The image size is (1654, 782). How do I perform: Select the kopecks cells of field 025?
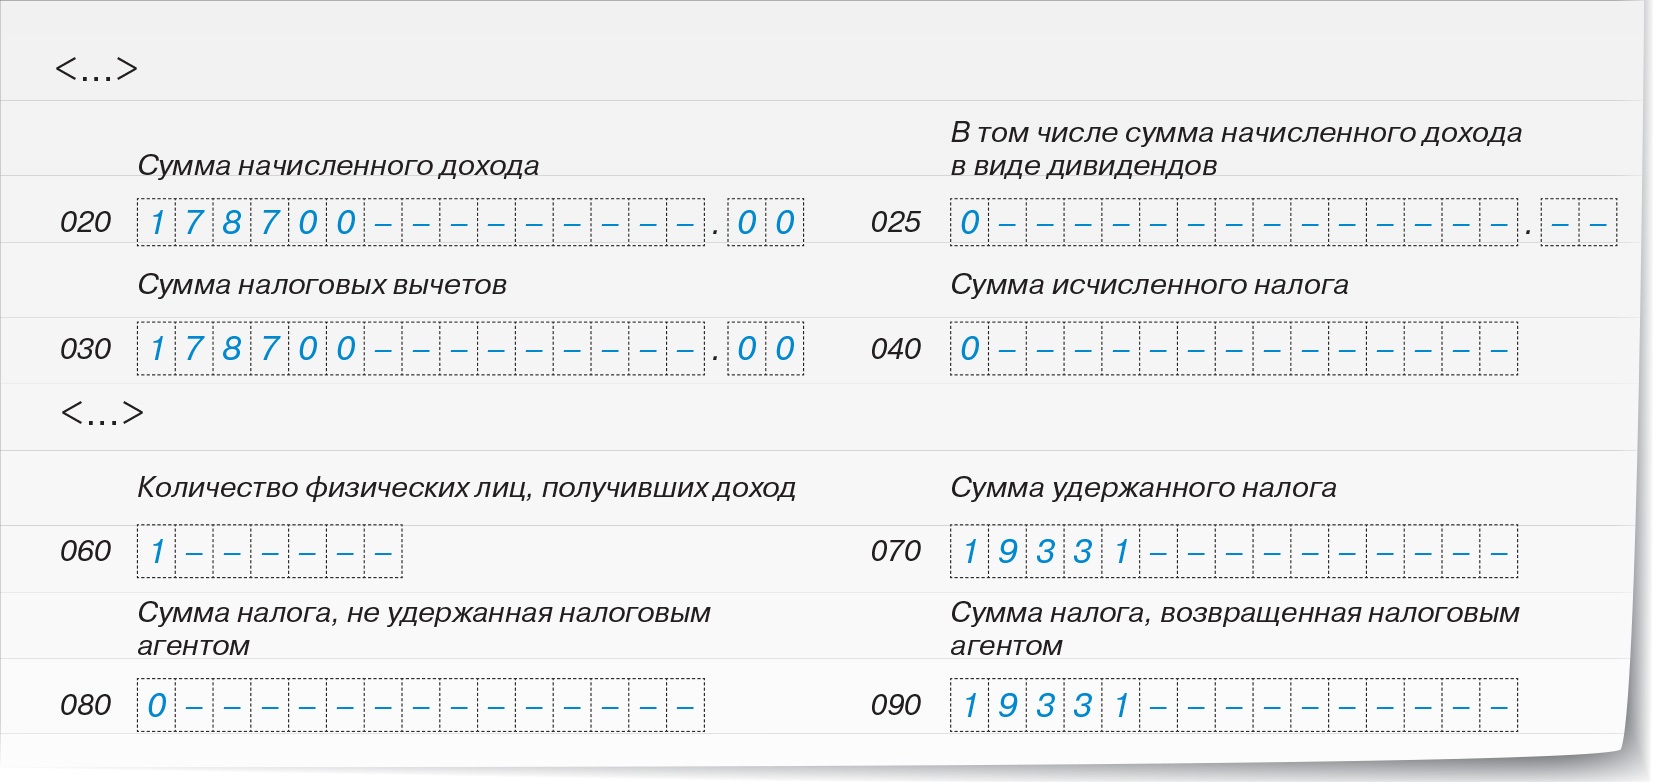[1579, 222]
